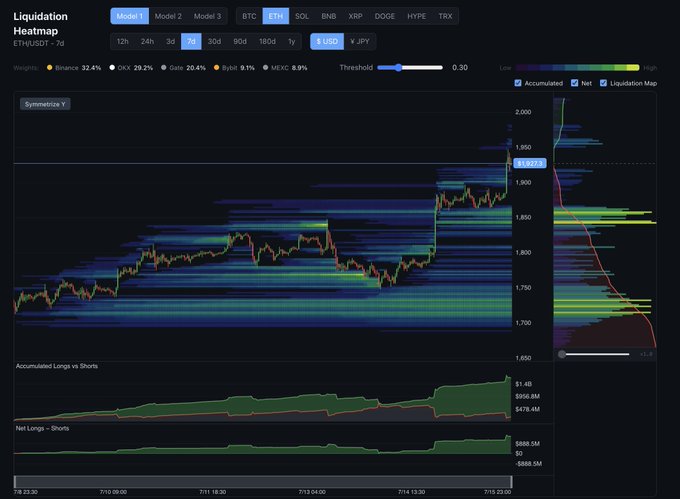Click the $1,927.3 current price label
The image size is (680, 499).
[x=530, y=163]
